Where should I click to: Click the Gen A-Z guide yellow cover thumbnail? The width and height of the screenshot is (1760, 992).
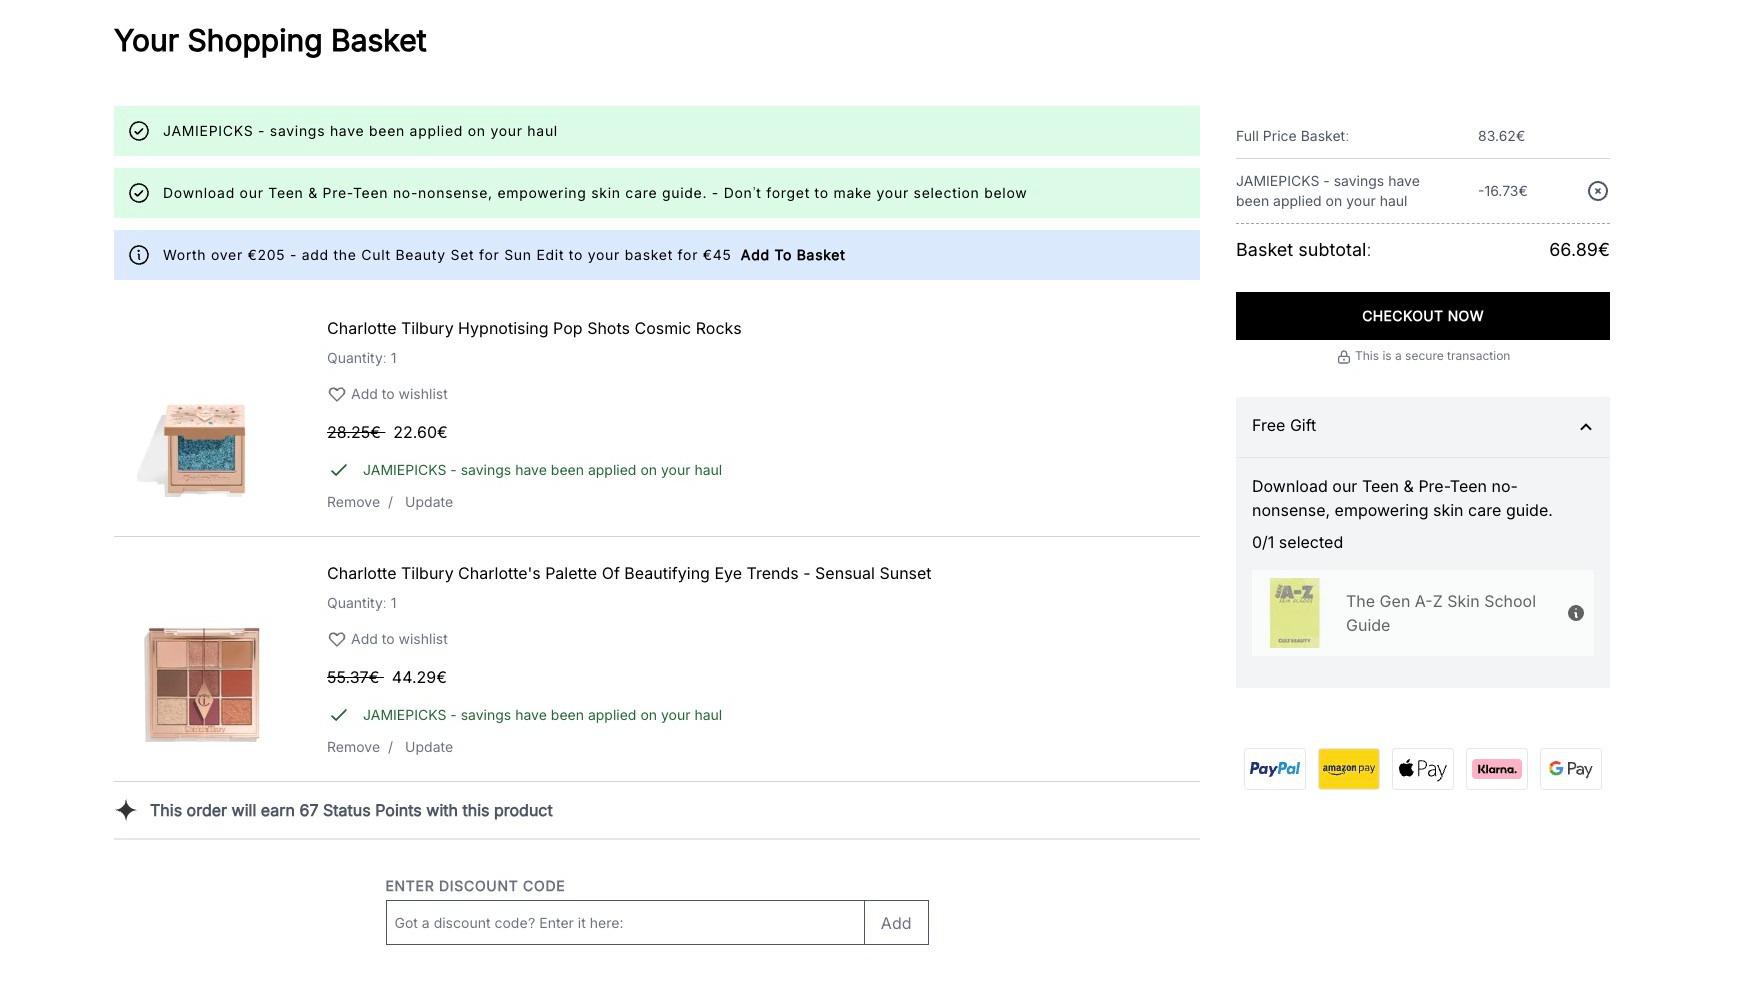coord(1294,613)
